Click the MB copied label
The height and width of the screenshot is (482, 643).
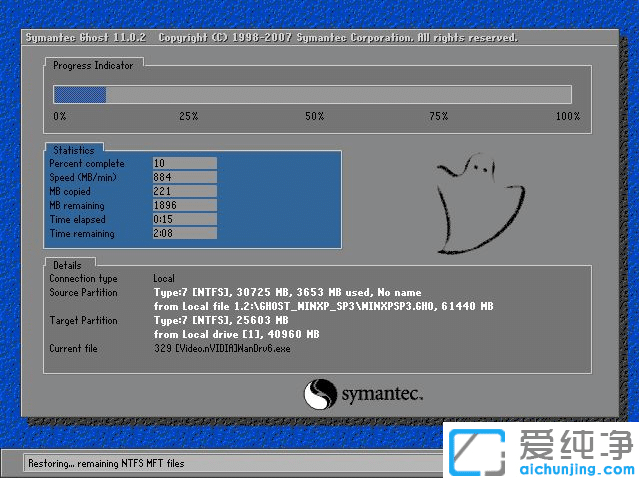point(70,191)
